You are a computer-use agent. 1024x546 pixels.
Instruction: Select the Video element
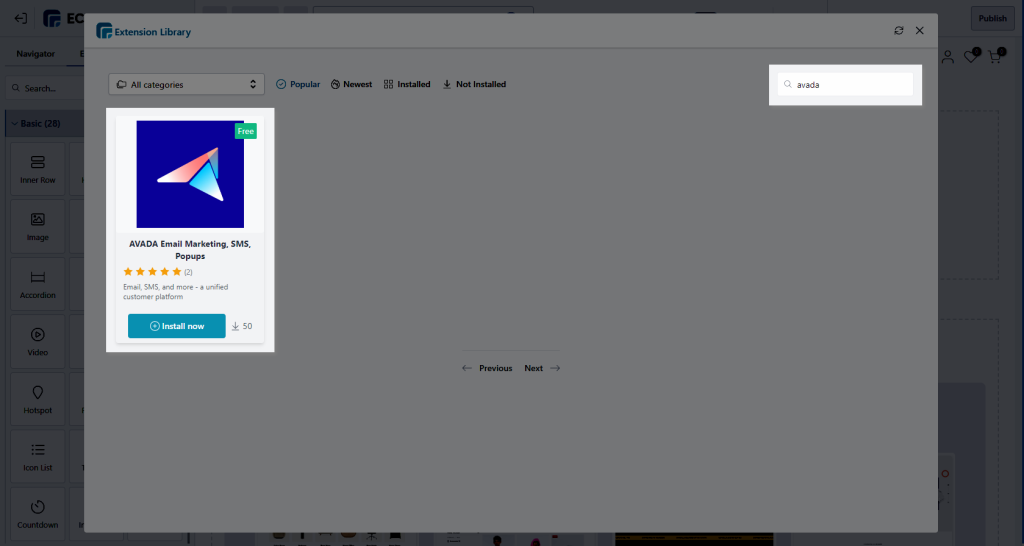[x=38, y=342]
